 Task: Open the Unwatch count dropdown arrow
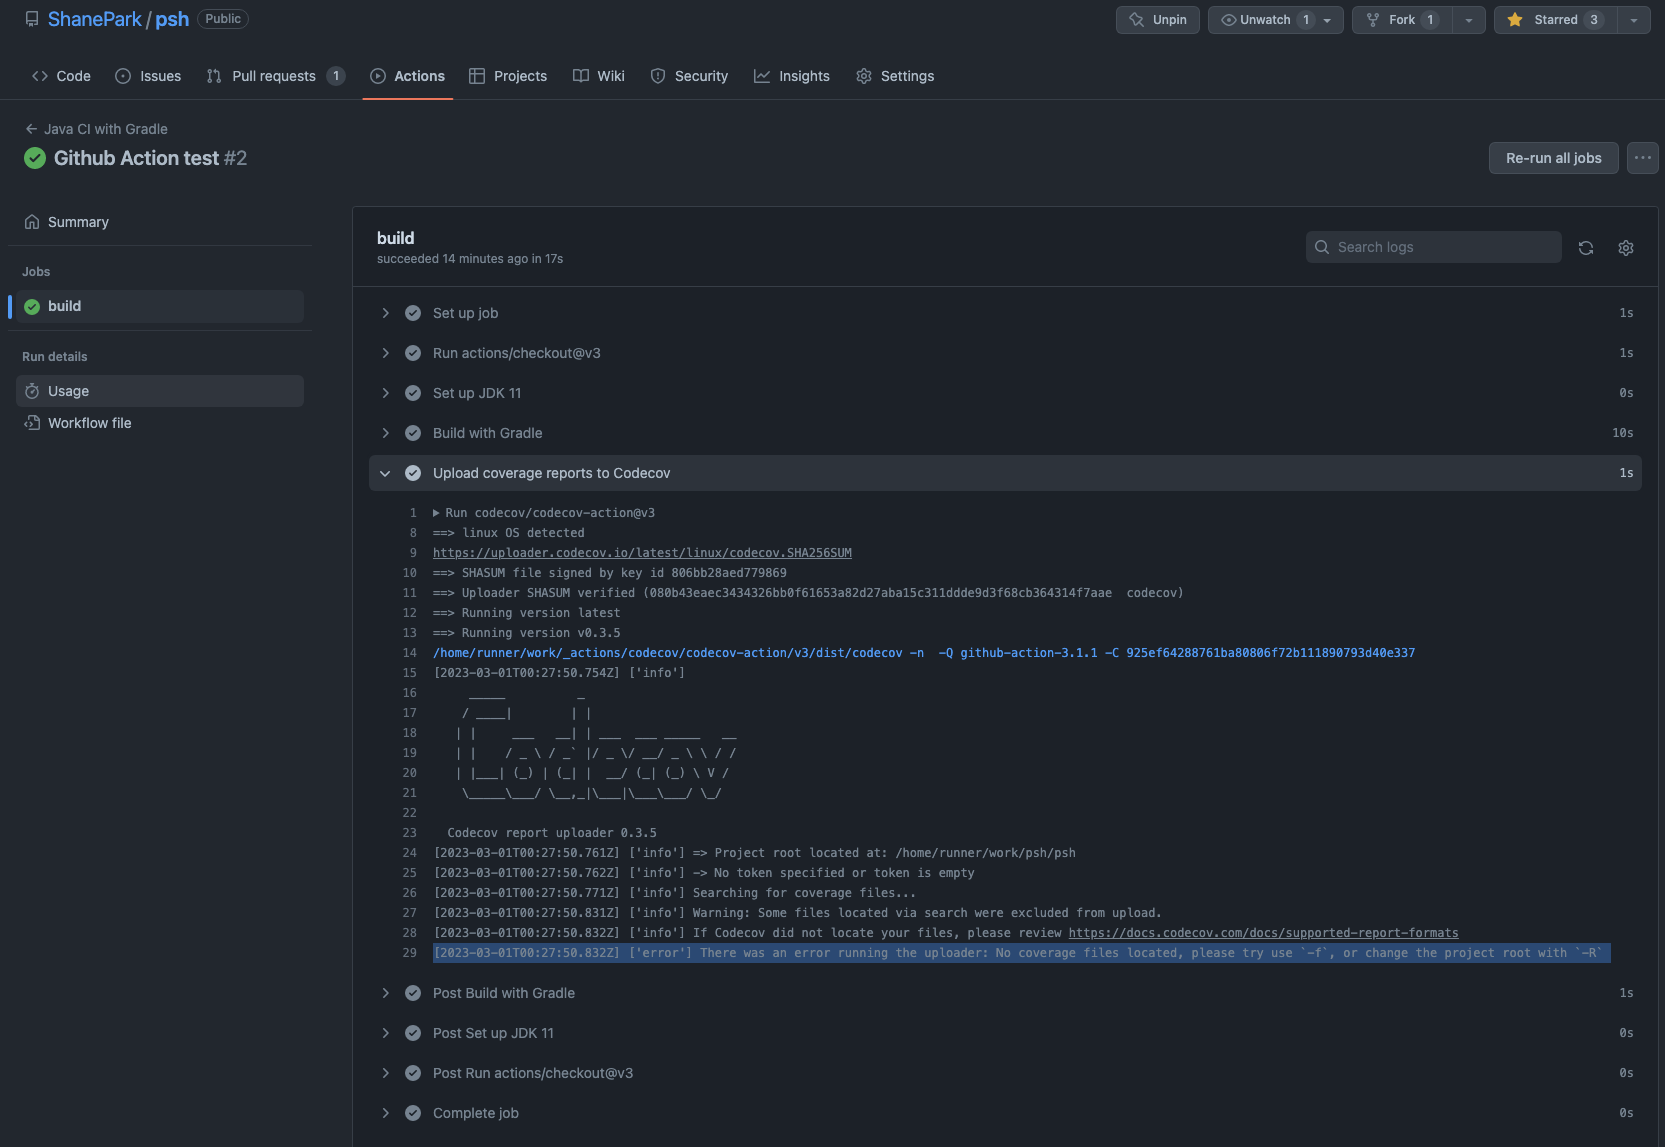tap(1329, 20)
